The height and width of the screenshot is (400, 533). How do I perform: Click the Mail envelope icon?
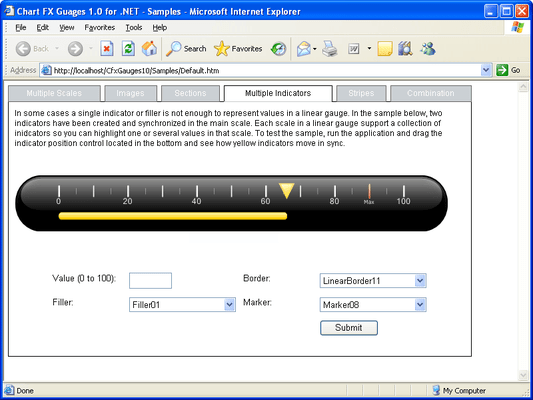[x=304, y=49]
